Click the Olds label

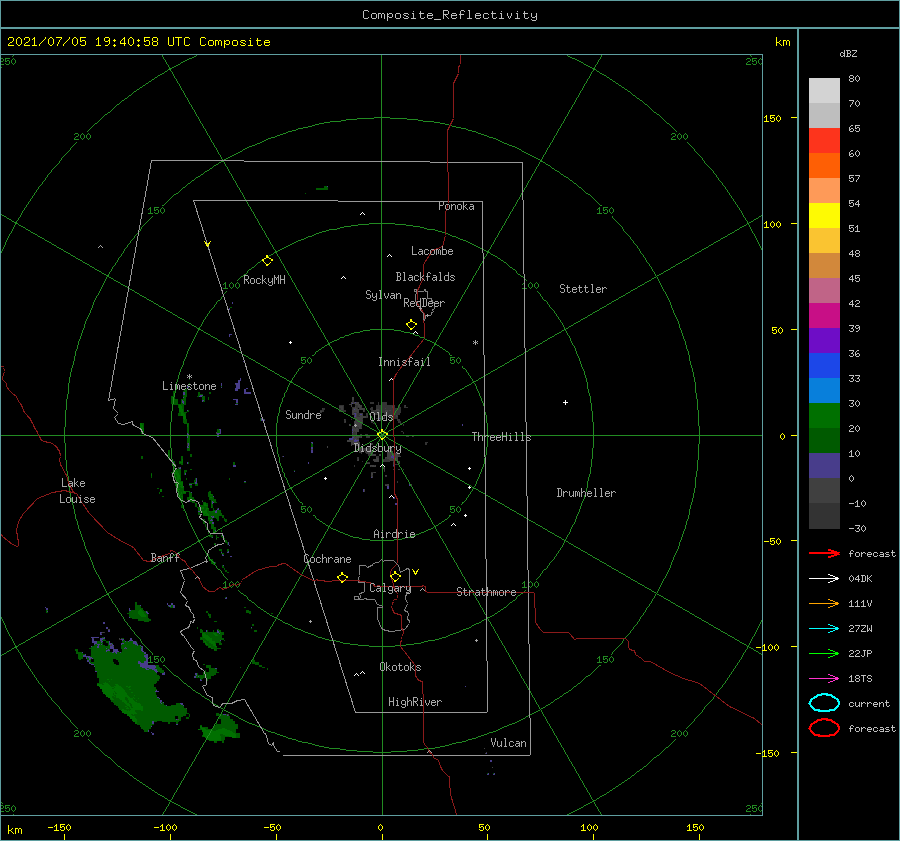pyautogui.click(x=381, y=417)
